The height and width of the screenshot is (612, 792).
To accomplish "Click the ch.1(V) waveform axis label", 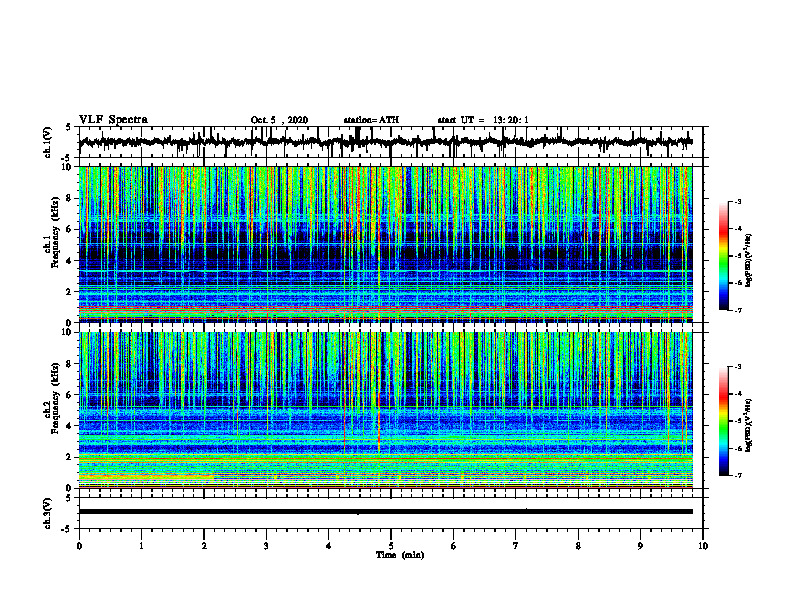I will (48, 142).
